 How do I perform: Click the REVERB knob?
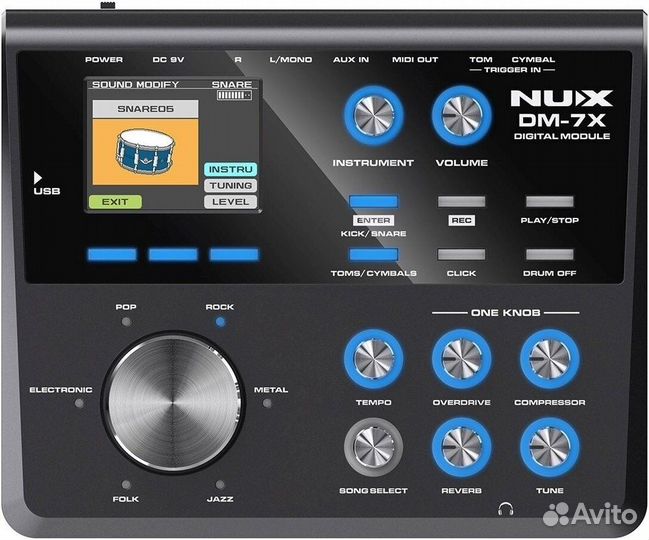(462, 447)
